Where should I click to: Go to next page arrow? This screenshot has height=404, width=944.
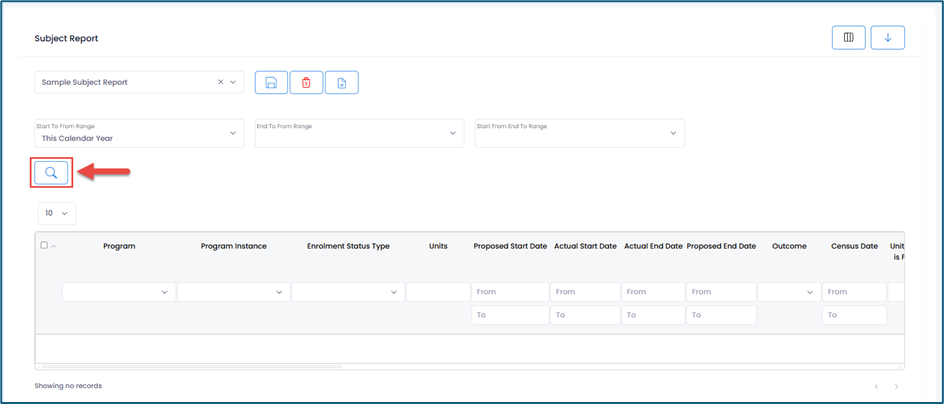tap(896, 386)
